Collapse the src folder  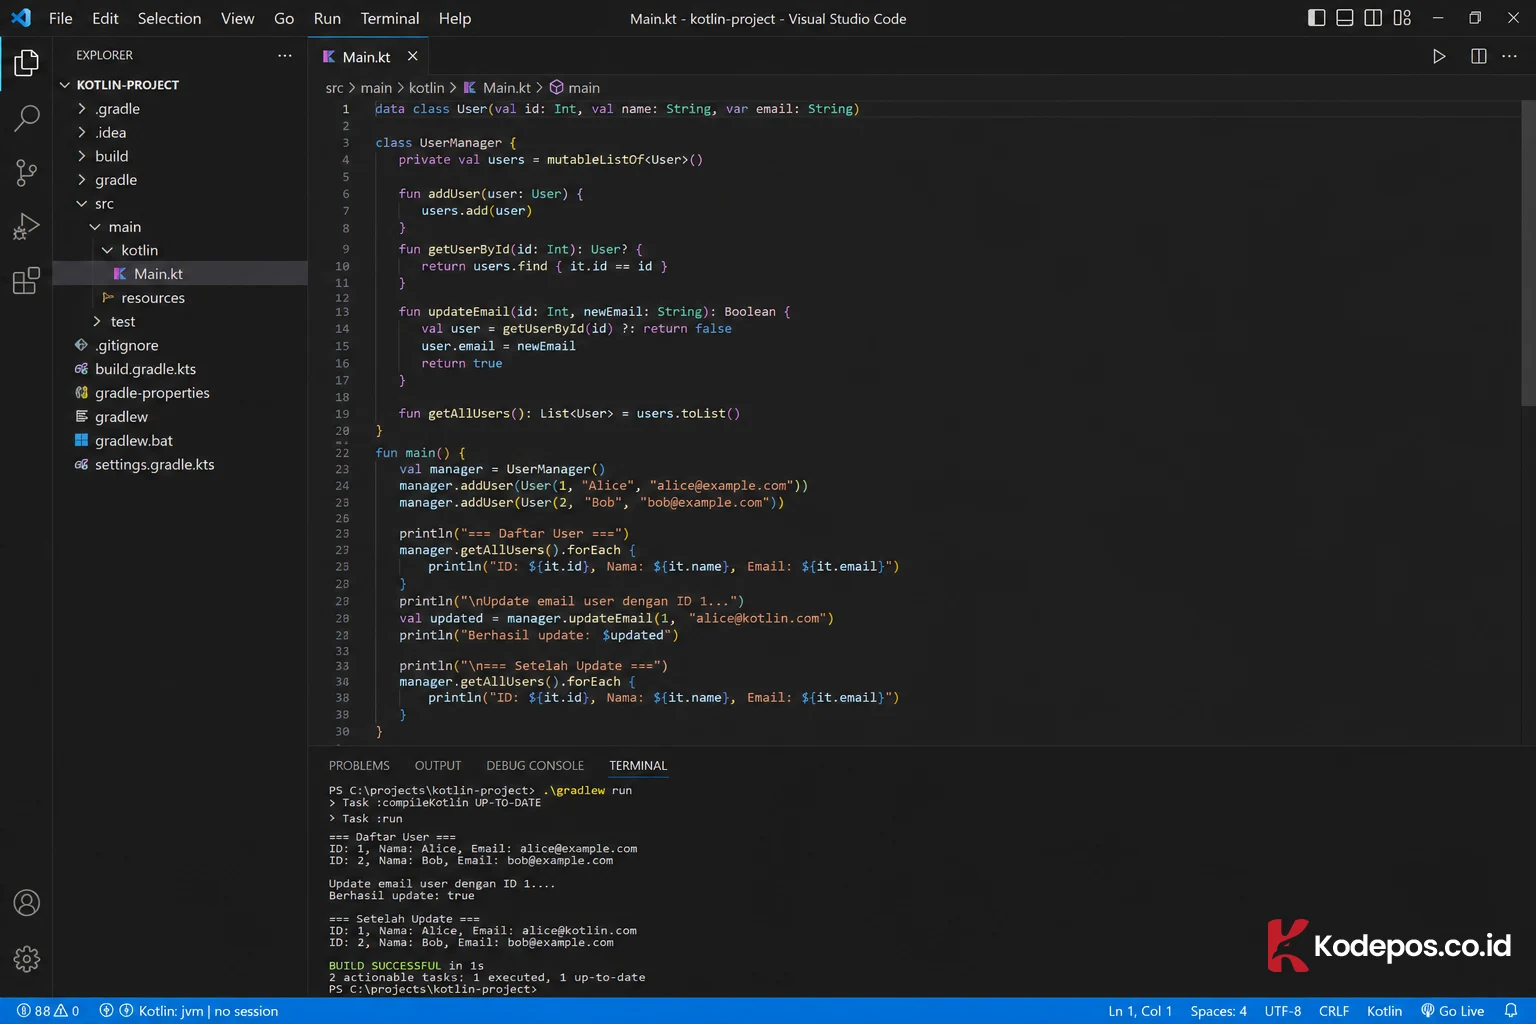point(180,203)
